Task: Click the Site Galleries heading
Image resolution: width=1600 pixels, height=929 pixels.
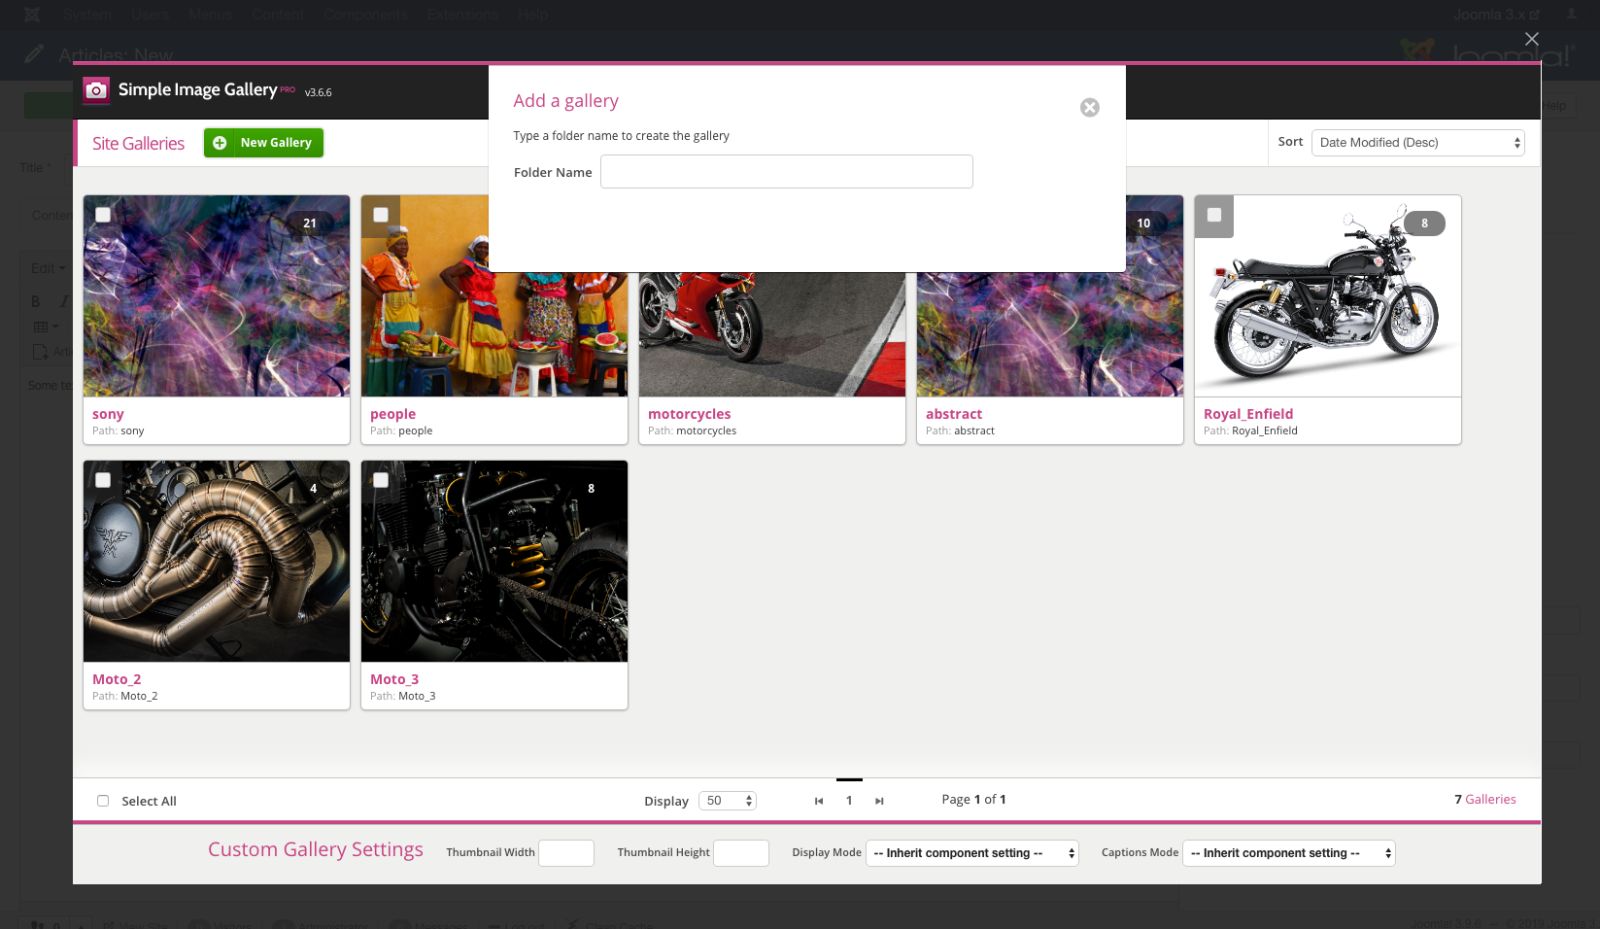Action: coord(139,144)
